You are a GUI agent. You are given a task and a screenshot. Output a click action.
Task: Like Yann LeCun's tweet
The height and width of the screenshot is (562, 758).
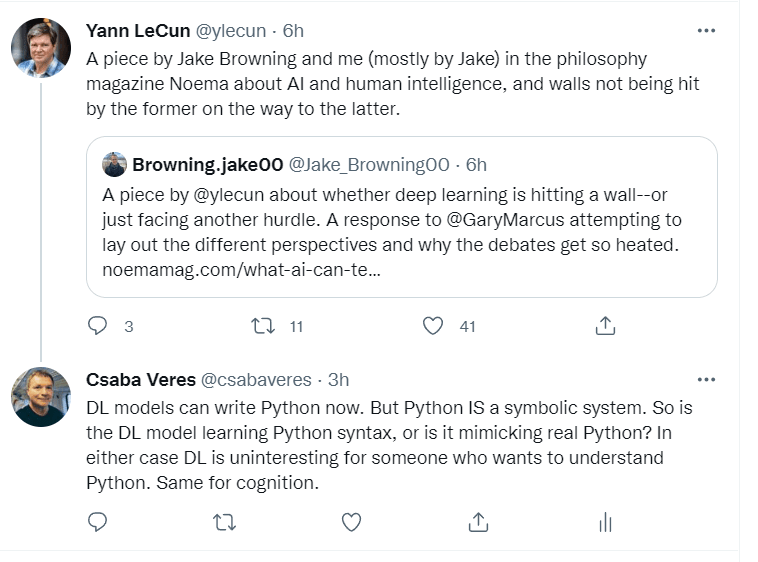click(x=433, y=326)
